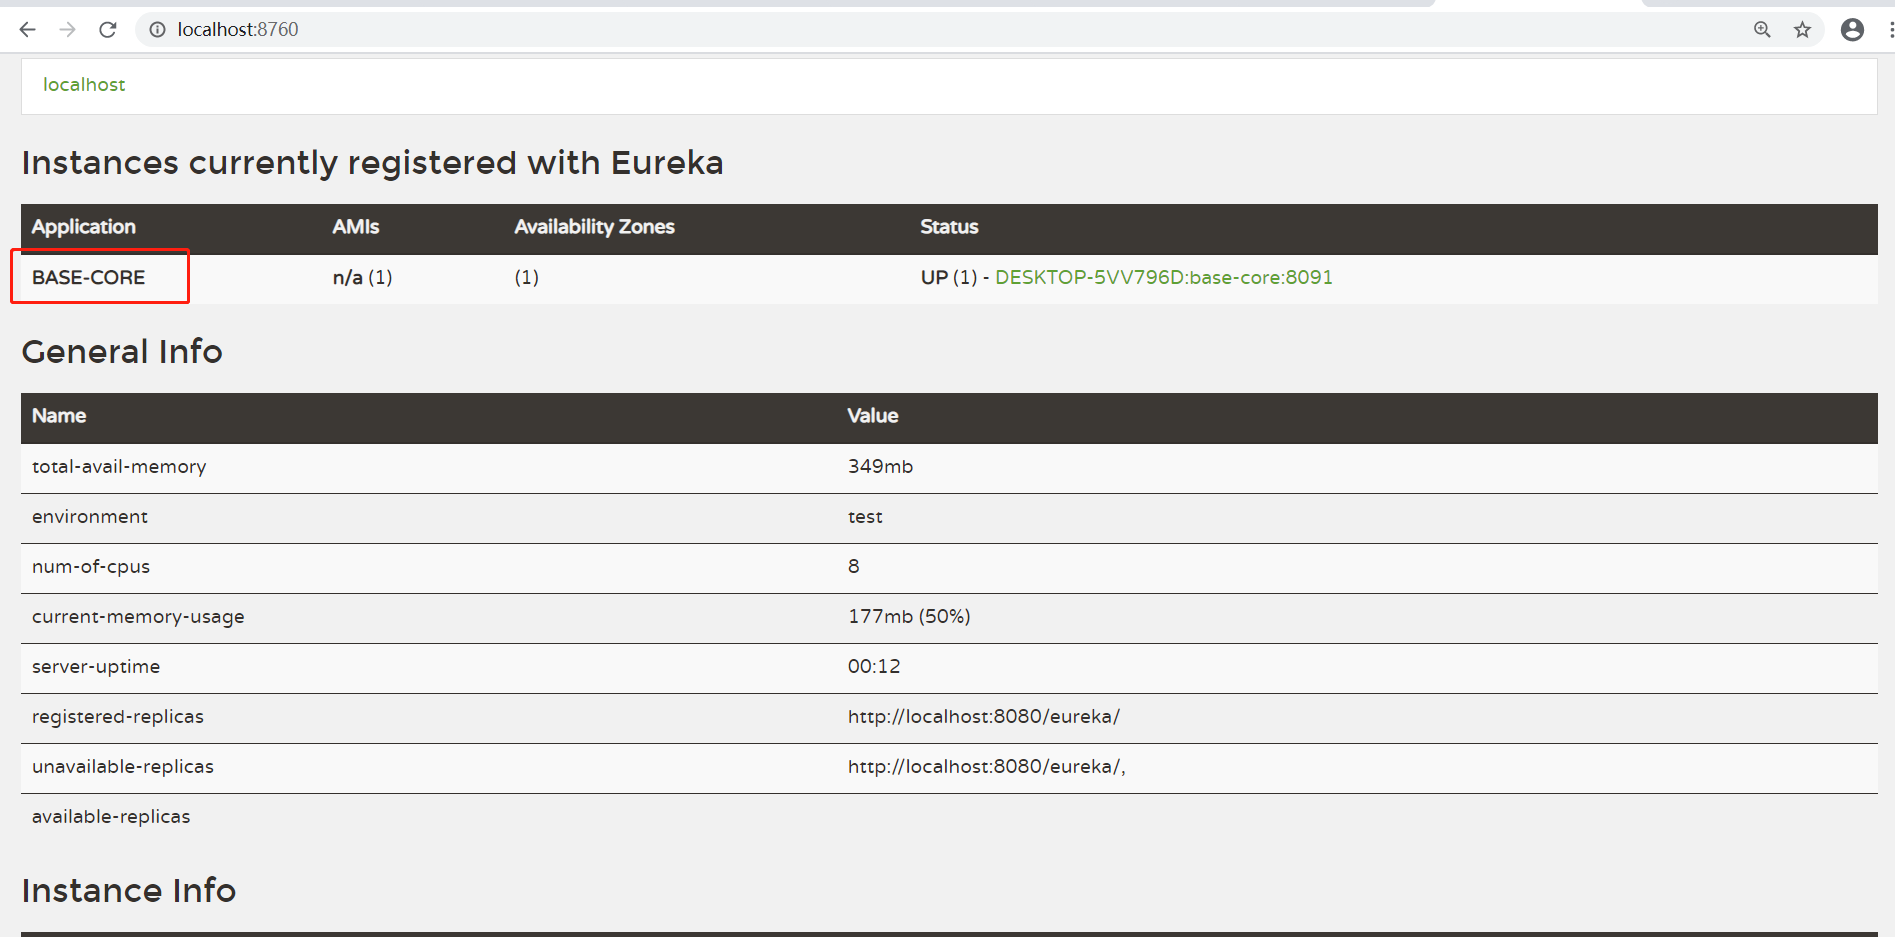
Task: Select the registered-replicas URL value
Action: pyautogui.click(x=984, y=717)
